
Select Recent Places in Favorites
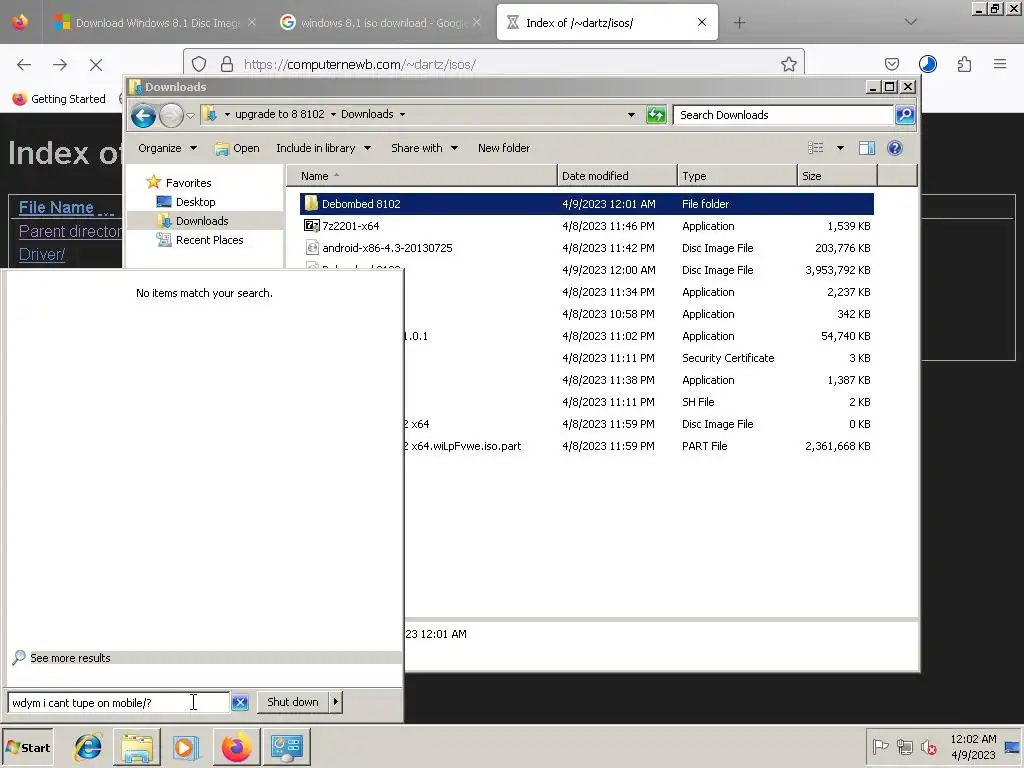point(209,240)
